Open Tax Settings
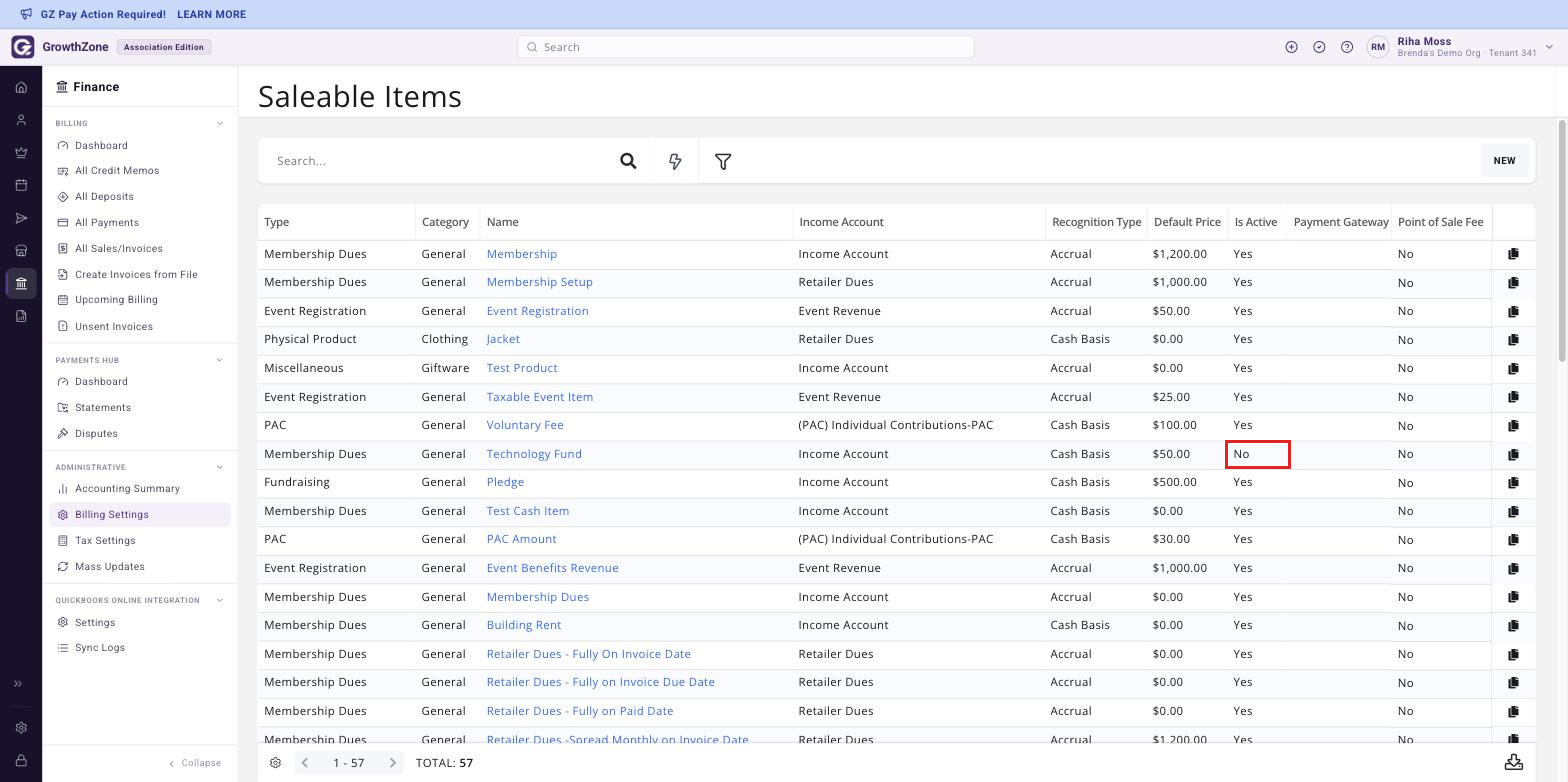The height and width of the screenshot is (782, 1568). tap(105, 541)
